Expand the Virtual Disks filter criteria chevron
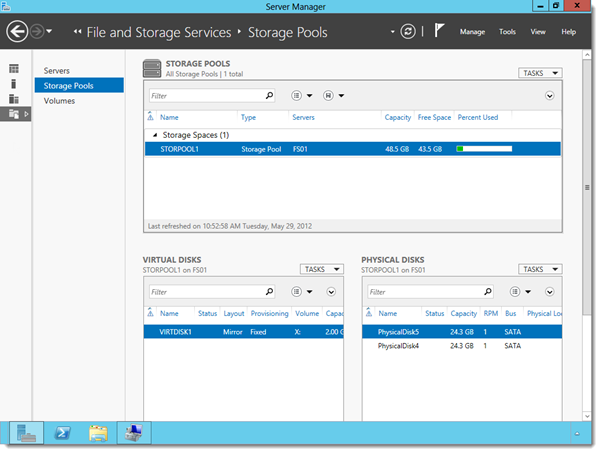This screenshot has width=600, height=453. tap(331, 292)
